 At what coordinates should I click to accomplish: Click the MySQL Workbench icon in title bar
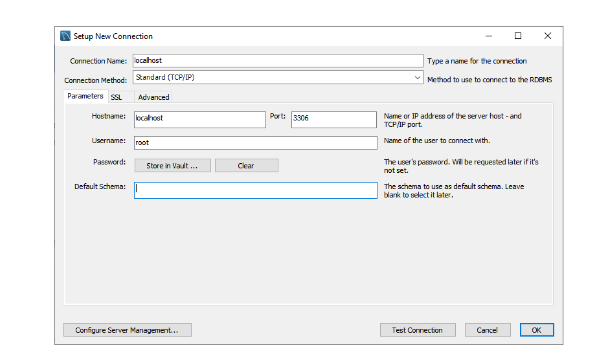coord(65,36)
